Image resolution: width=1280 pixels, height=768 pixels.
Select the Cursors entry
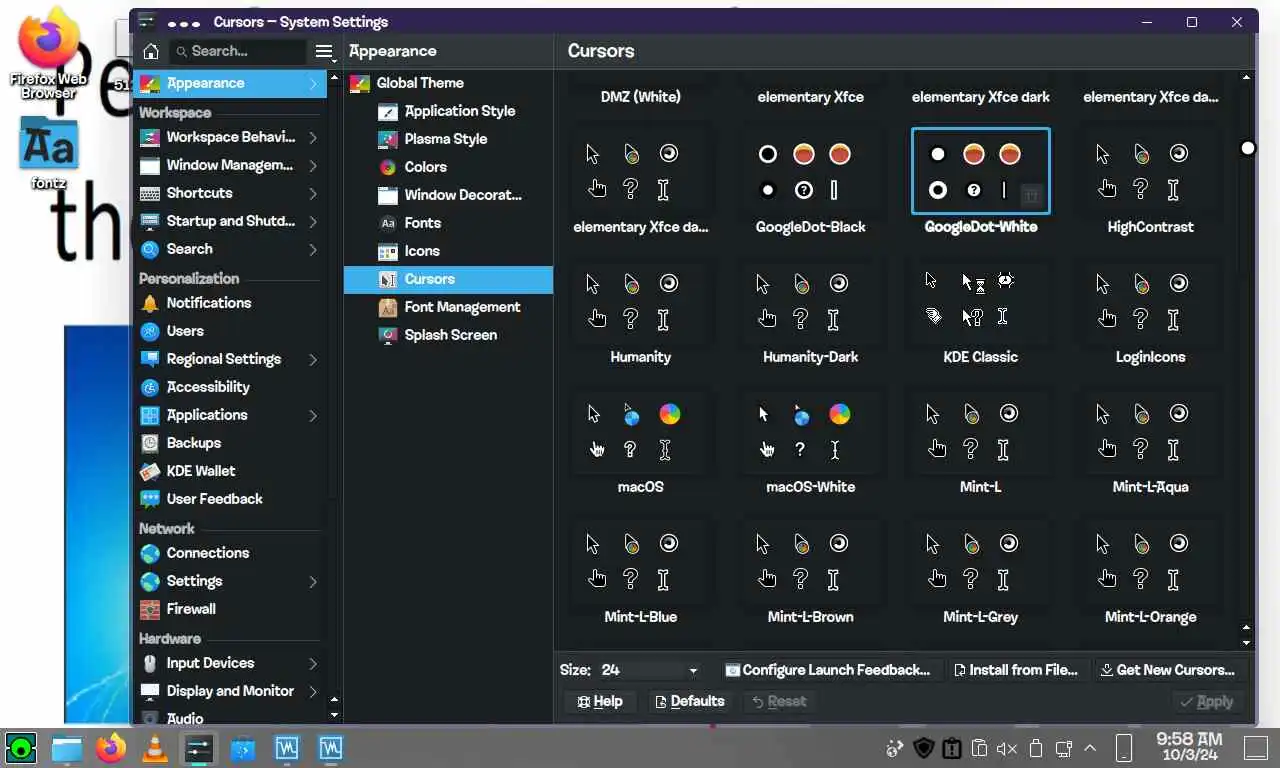(448, 279)
